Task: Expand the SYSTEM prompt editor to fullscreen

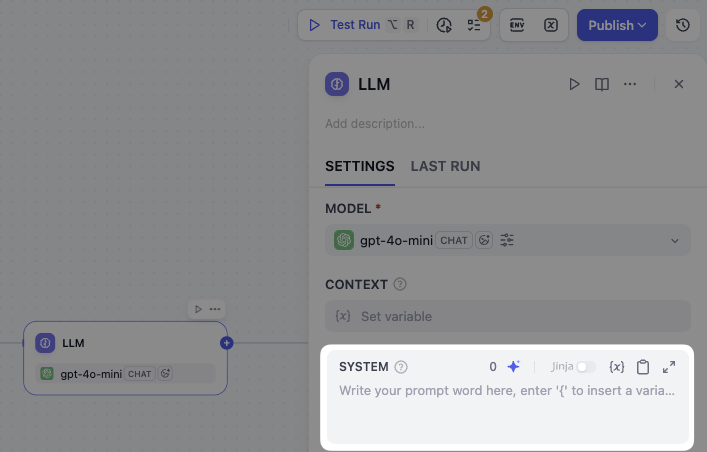Action: [669, 367]
